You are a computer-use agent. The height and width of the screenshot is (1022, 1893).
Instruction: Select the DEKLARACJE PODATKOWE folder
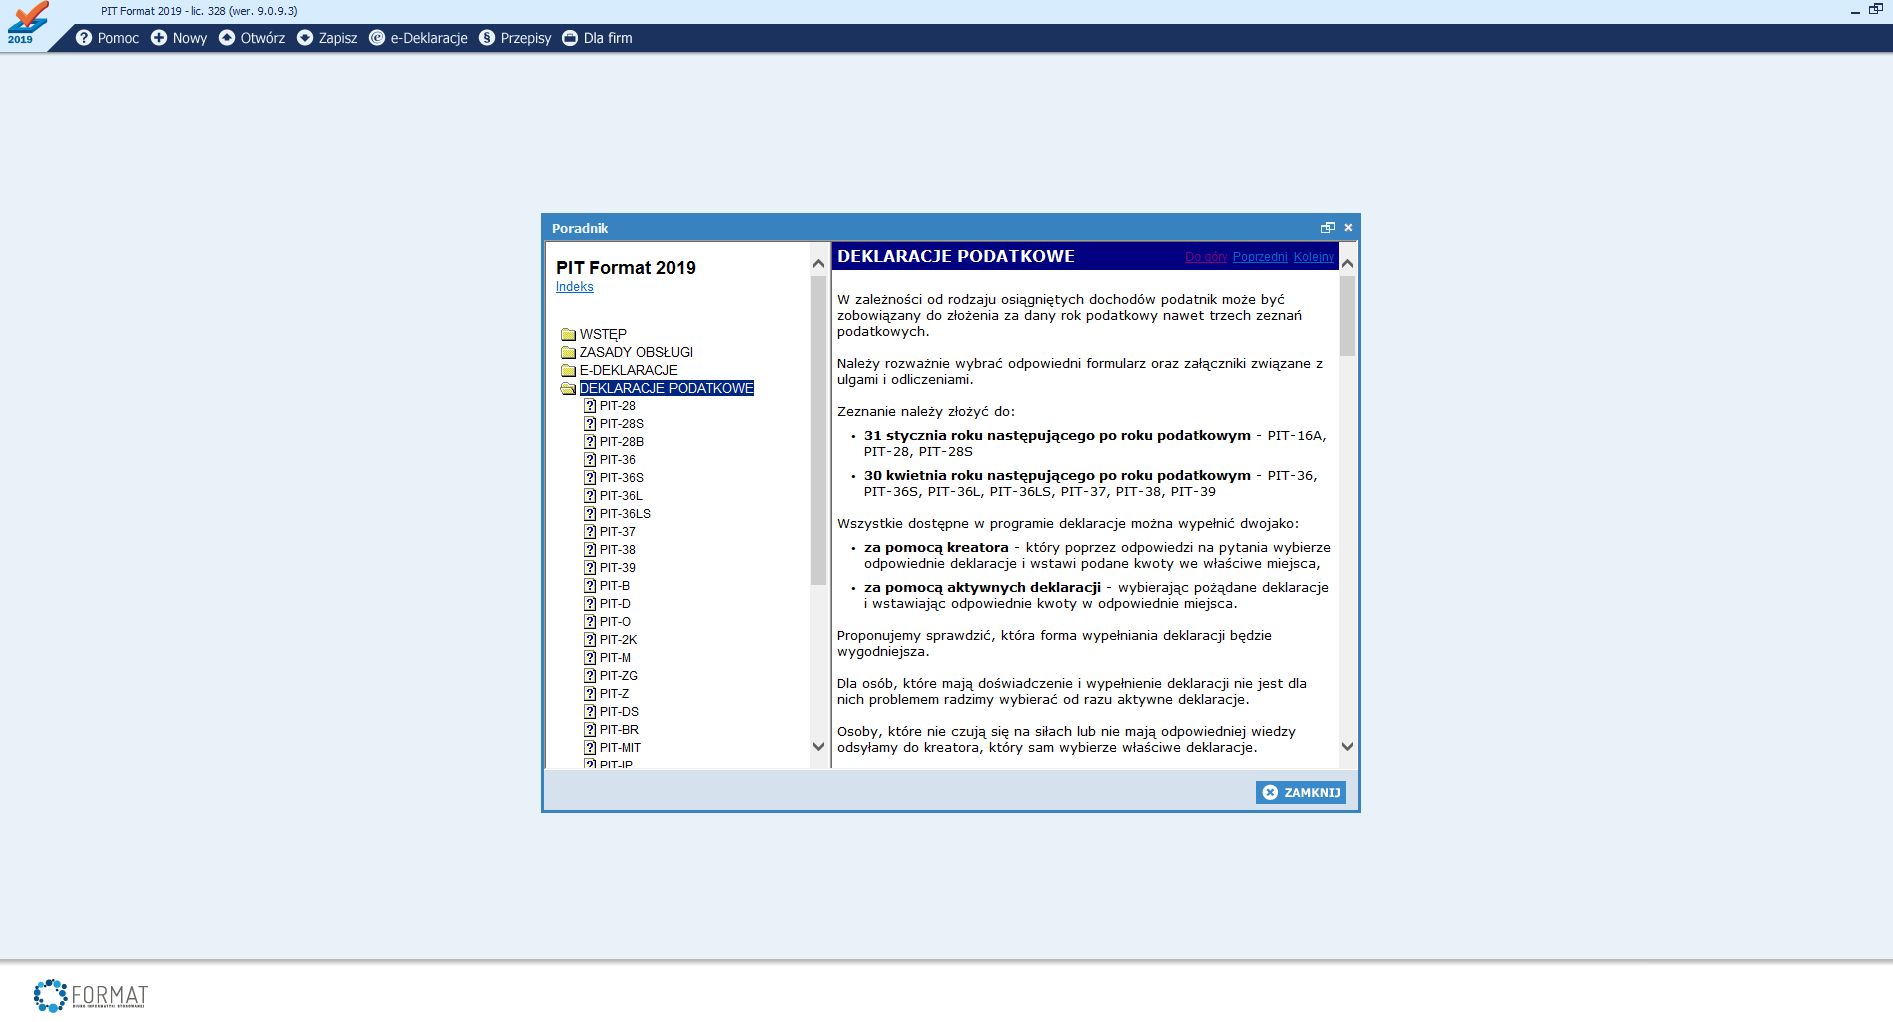pos(666,388)
